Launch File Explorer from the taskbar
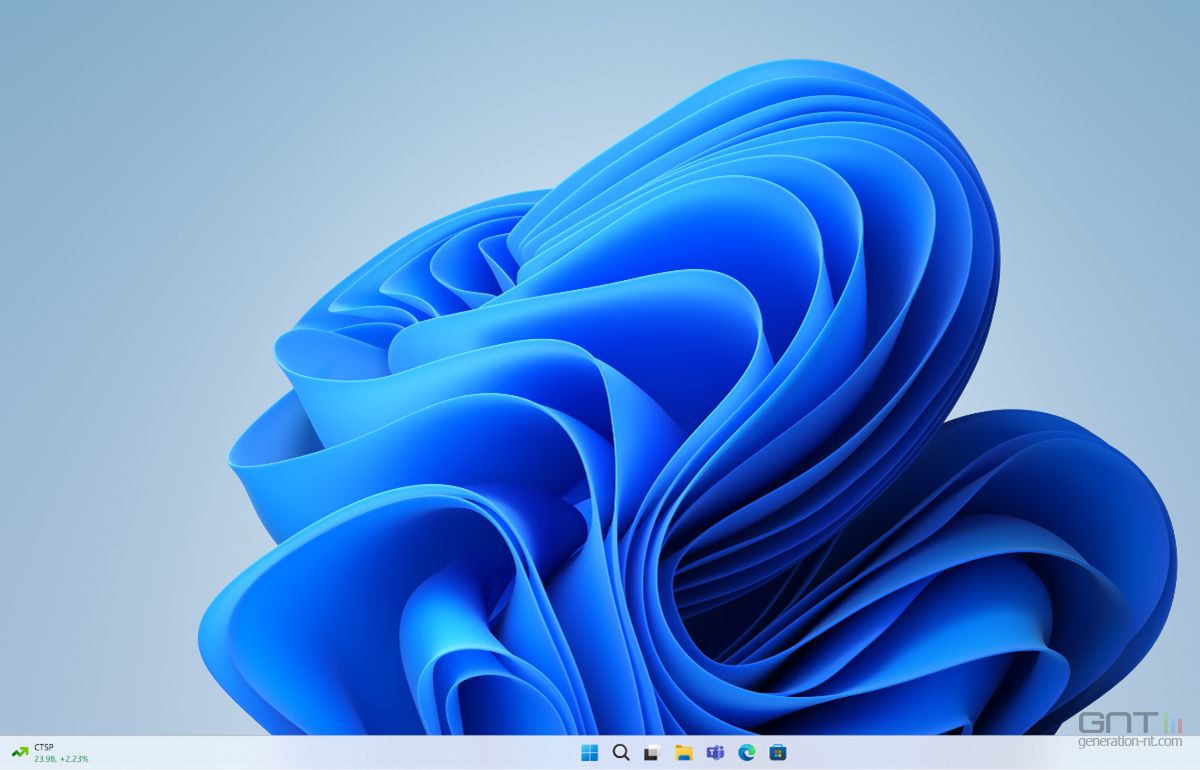1200x770 pixels. click(x=684, y=753)
